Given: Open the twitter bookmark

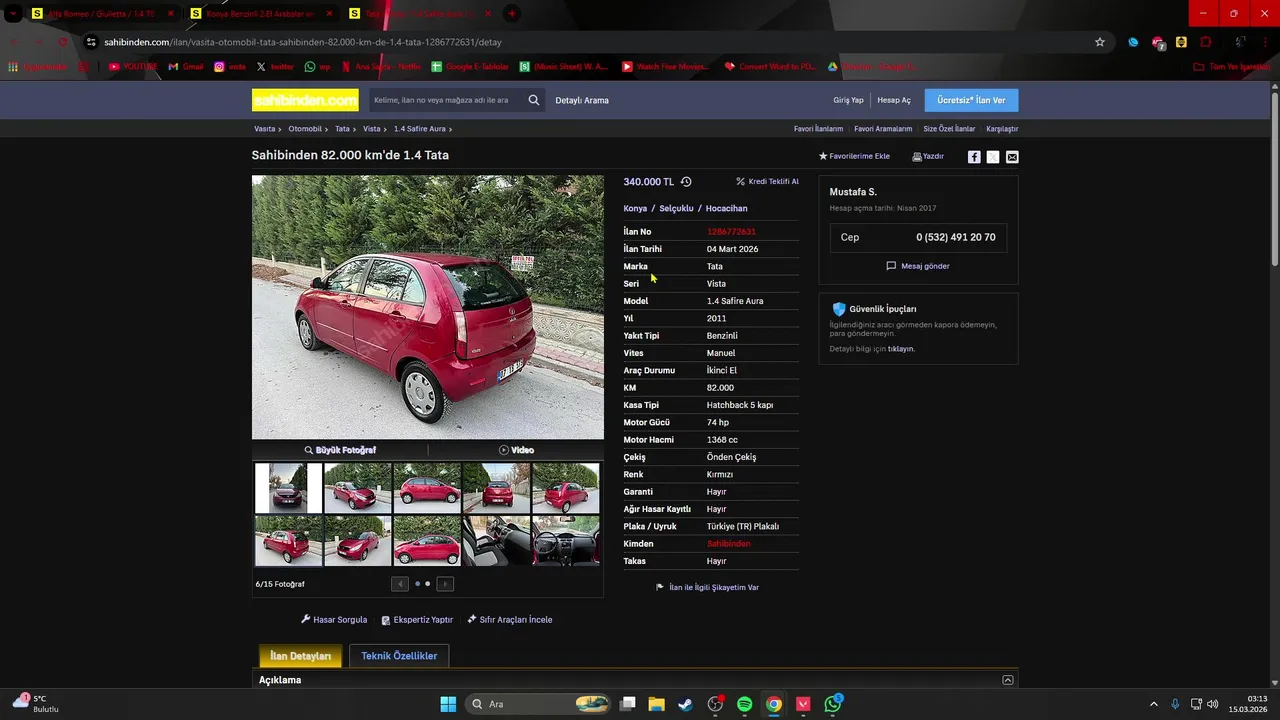Looking at the screenshot, I should (x=275, y=67).
